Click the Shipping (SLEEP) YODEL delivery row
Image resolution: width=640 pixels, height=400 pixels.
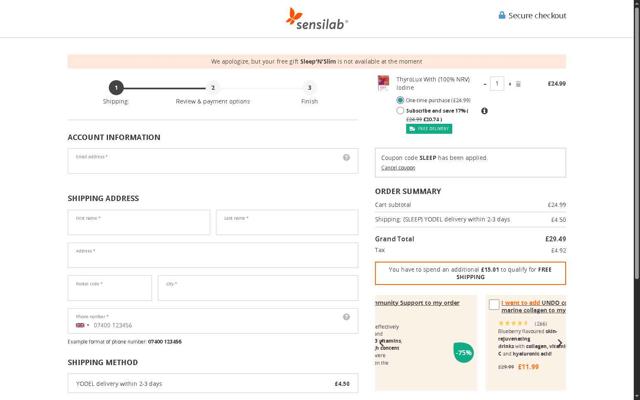470,220
